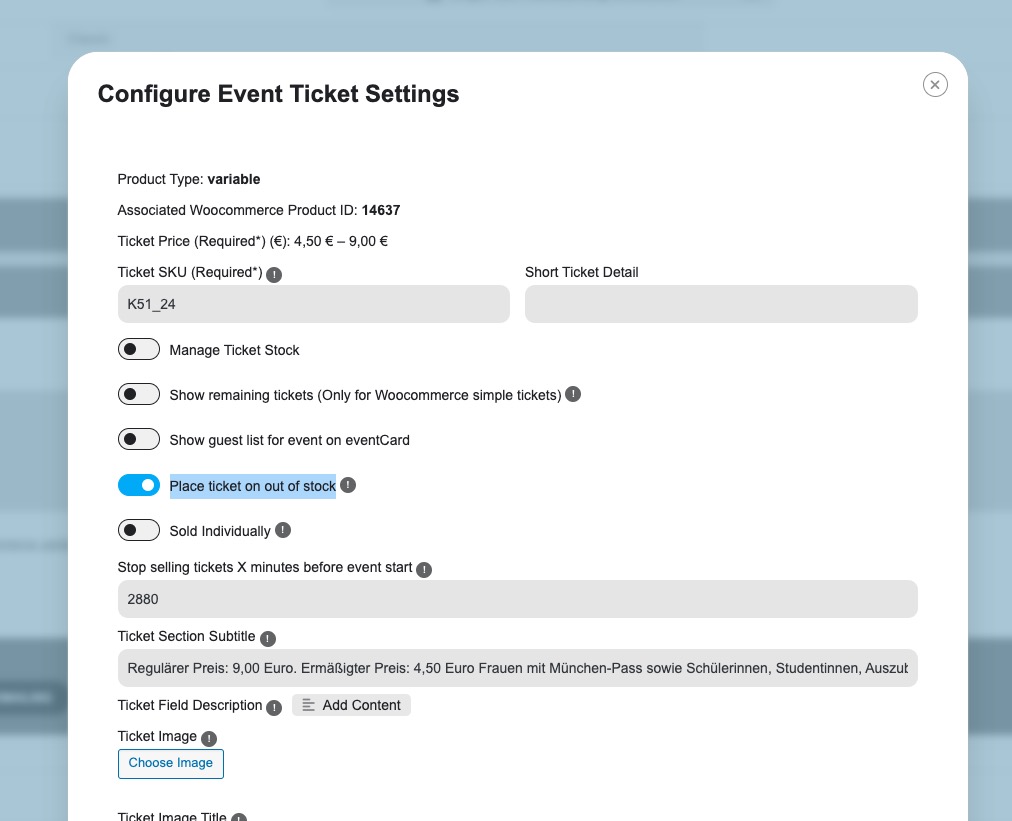Click info icon next to Ticket SKU

point(274,274)
